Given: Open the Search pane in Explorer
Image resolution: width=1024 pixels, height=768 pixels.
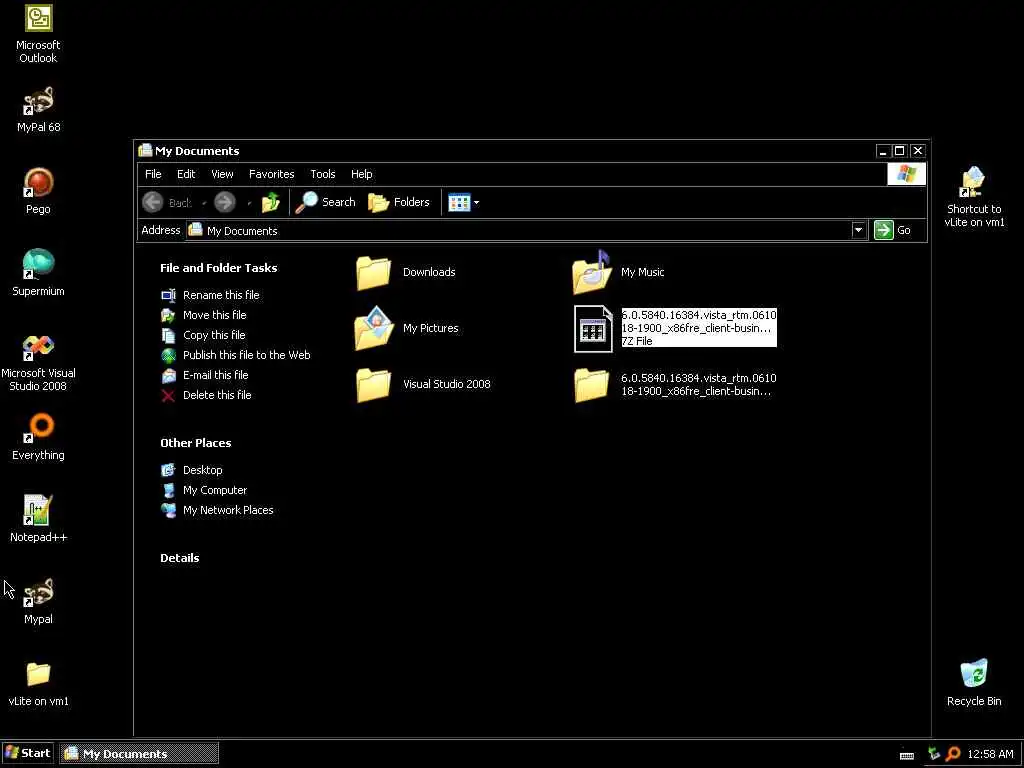Looking at the screenshot, I should 325,202.
